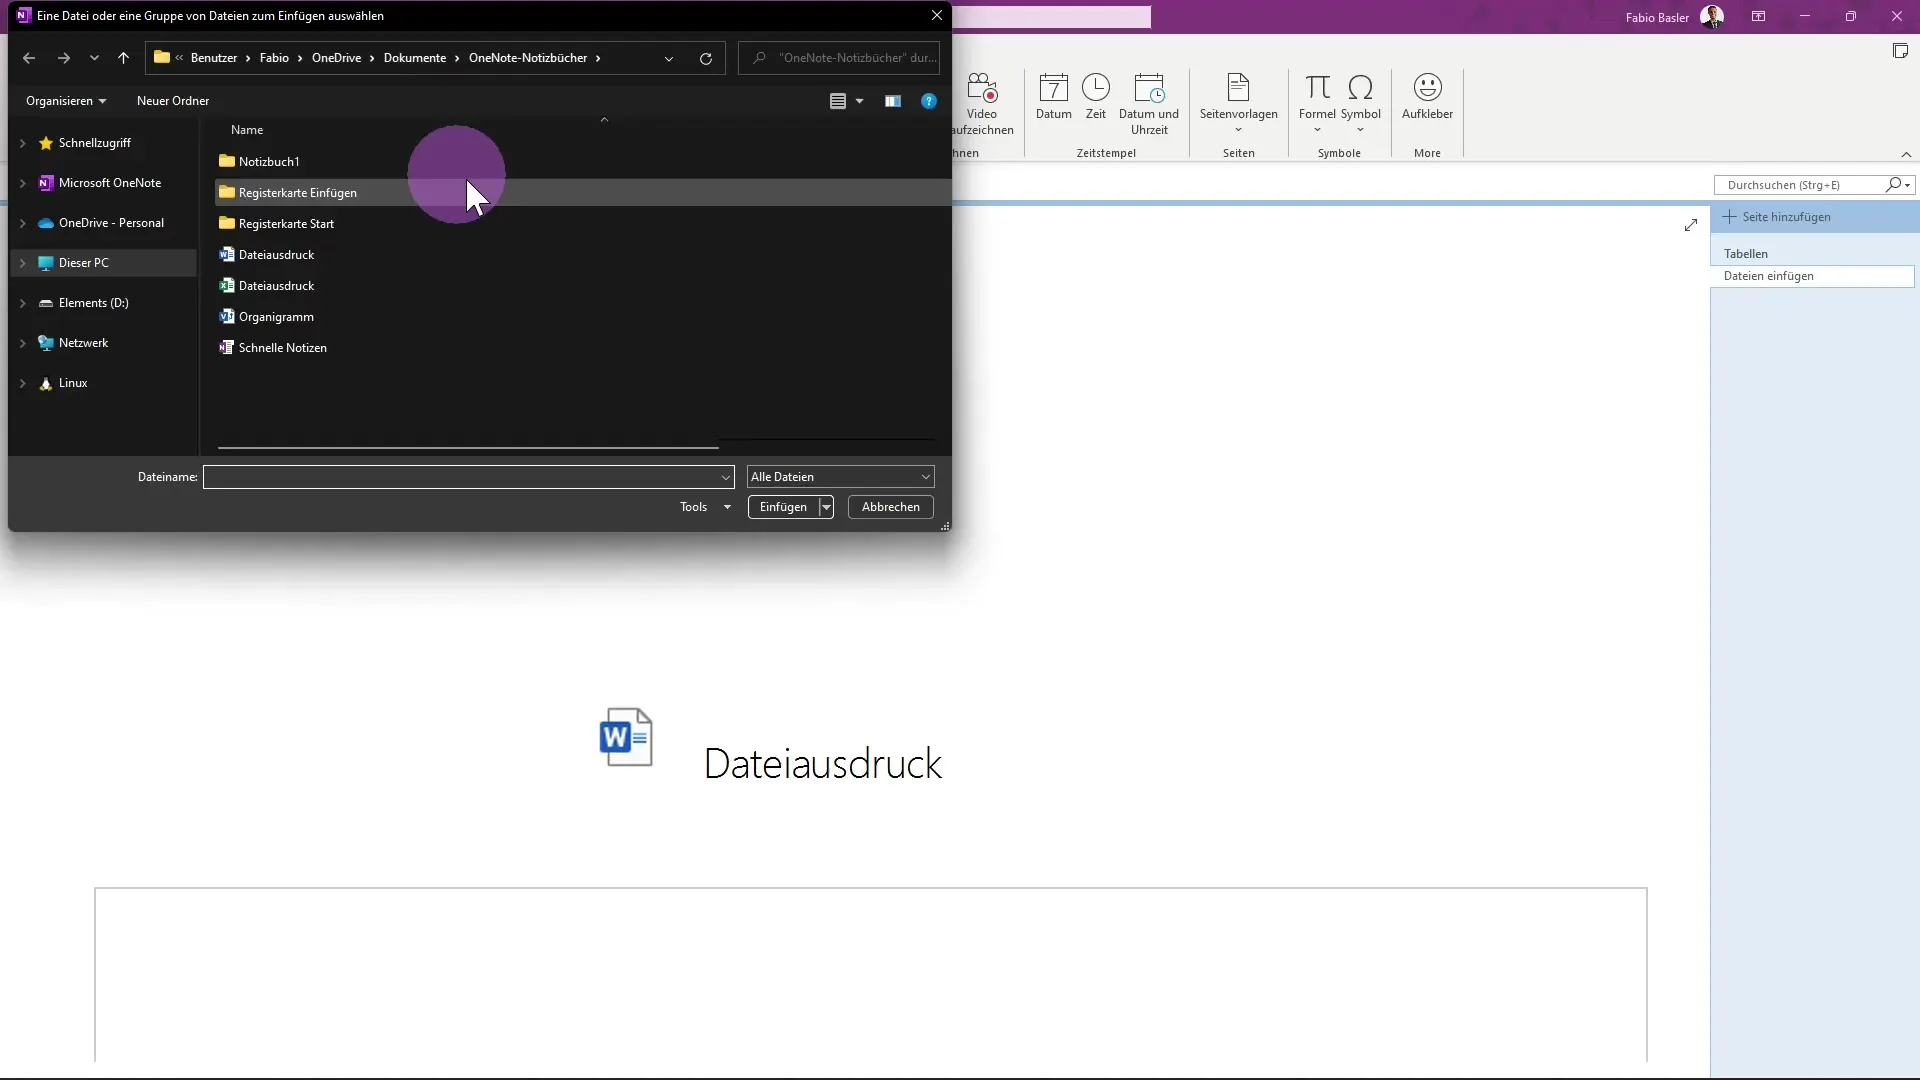This screenshot has width=1920, height=1080.
Task: Select Linux in the sidebar
Action: click(x=72, y=383)
